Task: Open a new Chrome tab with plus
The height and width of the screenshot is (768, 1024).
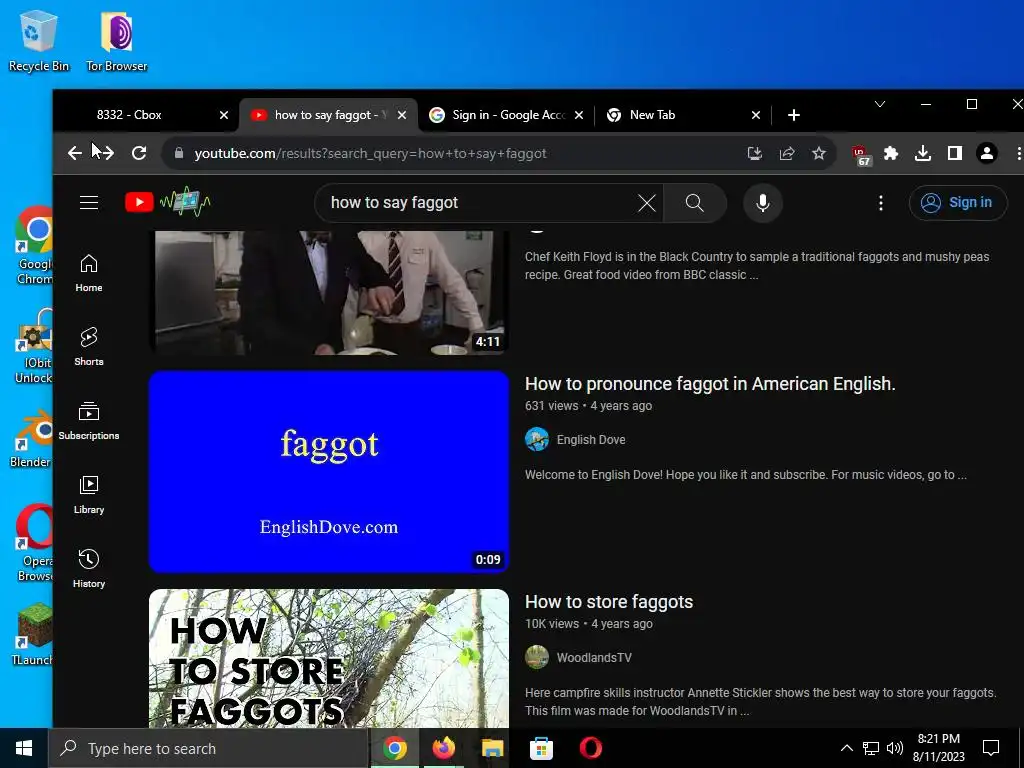Action: (793, 115)
